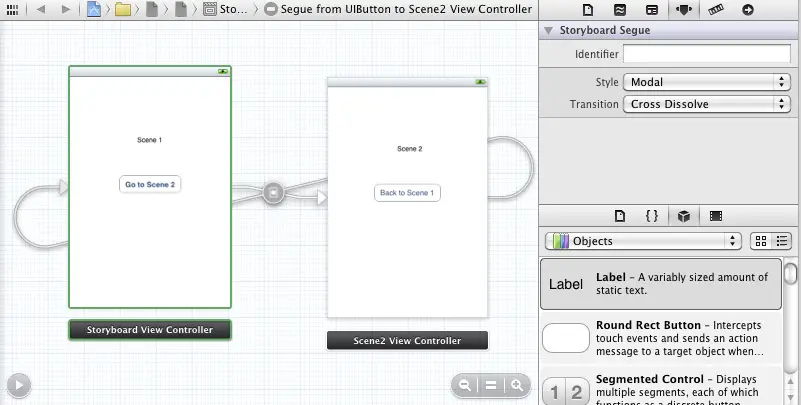This screenshot has height=405, width=801.
Task: Switch library to icon grid view
Action: coord(761,241)
